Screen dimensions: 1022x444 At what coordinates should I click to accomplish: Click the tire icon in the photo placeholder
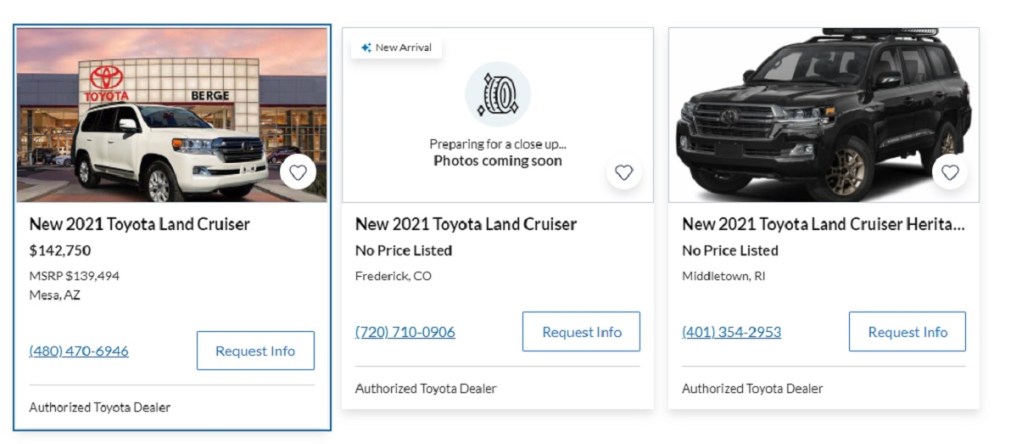(x=497, y=95)
